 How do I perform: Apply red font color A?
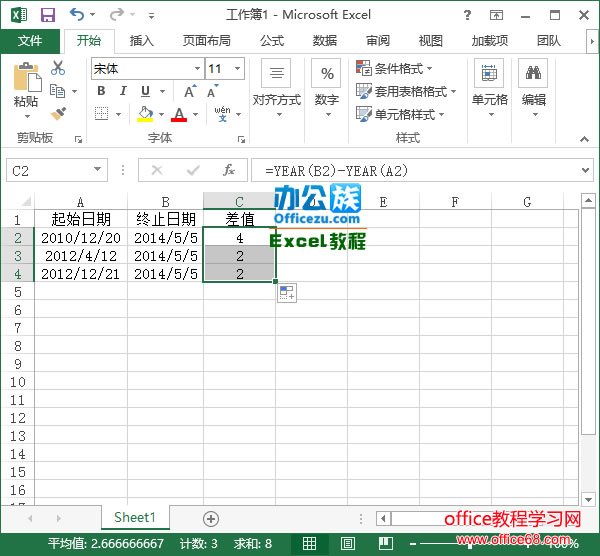(x=179, y=114)
